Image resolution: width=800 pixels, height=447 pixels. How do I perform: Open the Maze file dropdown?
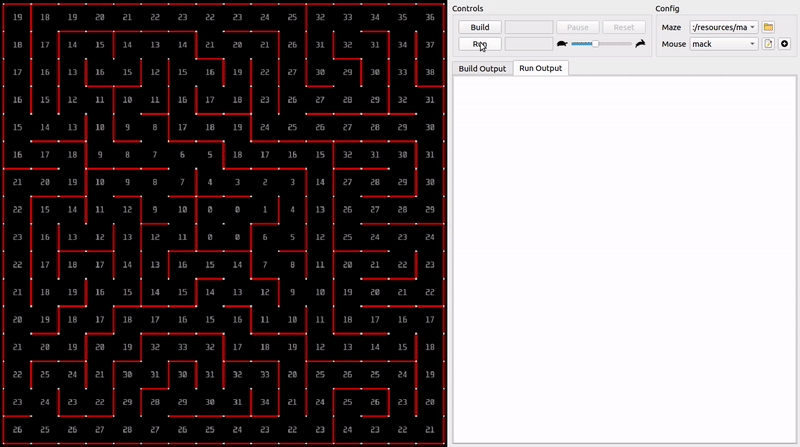point(724,27)
